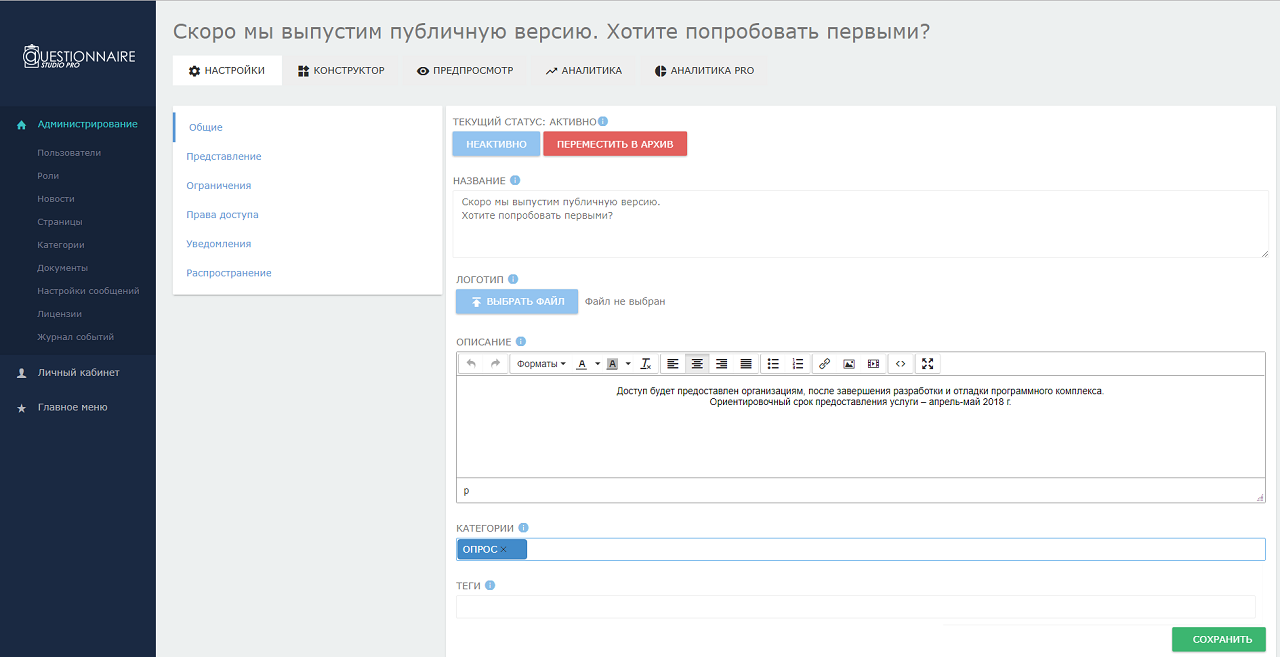Viewport: 1280px width, 657px height.
Task: Toggle the bulleted list formatting
Action: tap(771, 363)
